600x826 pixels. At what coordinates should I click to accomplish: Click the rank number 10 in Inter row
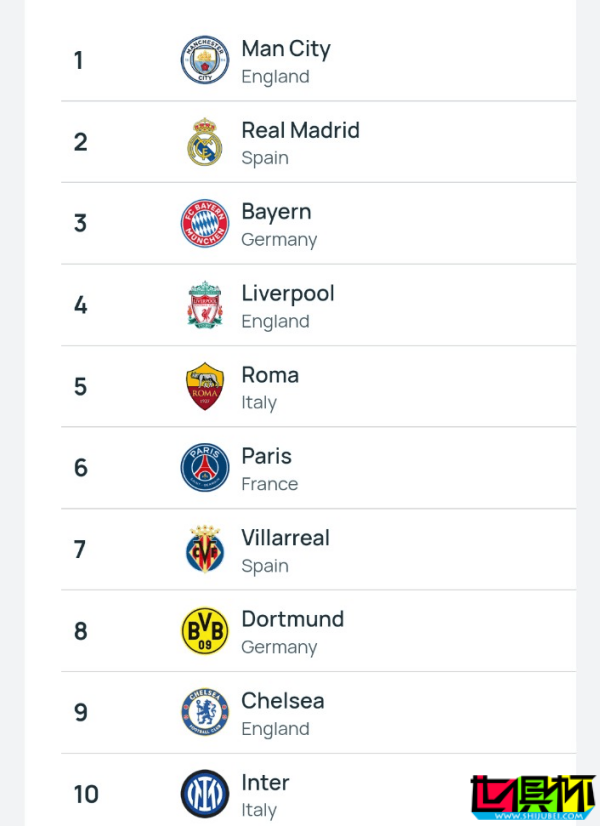point(86,794)
